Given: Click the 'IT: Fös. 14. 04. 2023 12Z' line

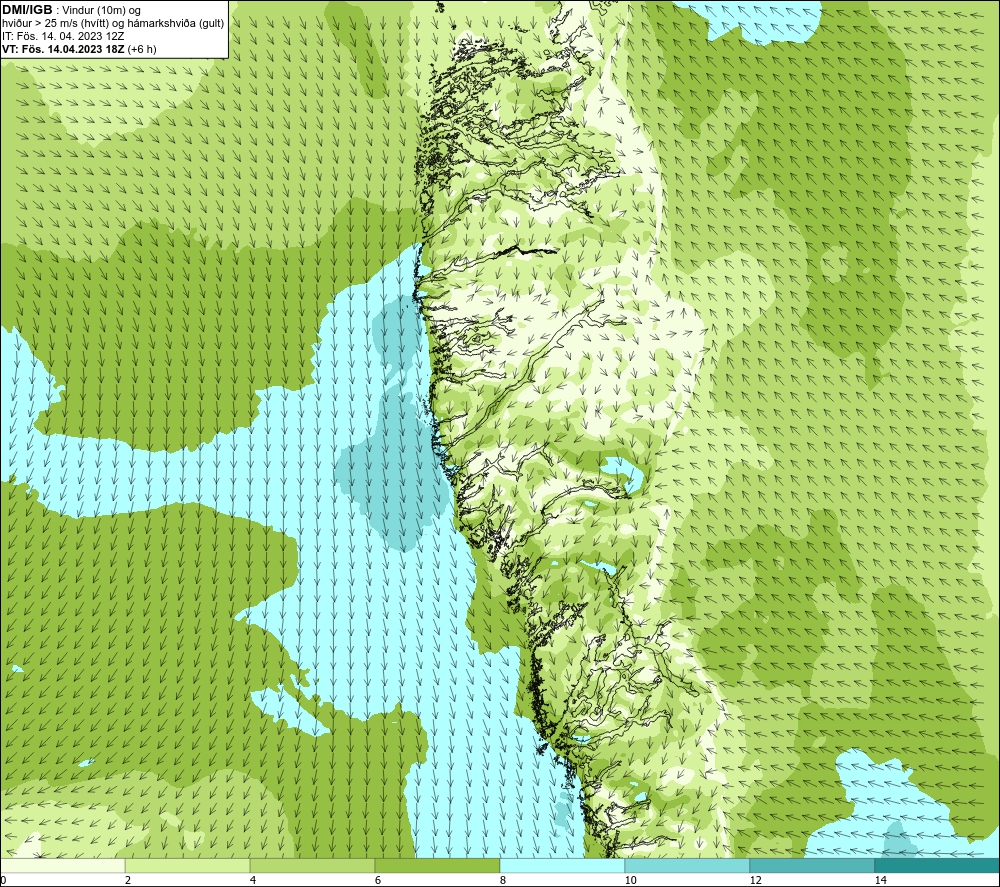Looking at the screenshot, I should (63, 36).
